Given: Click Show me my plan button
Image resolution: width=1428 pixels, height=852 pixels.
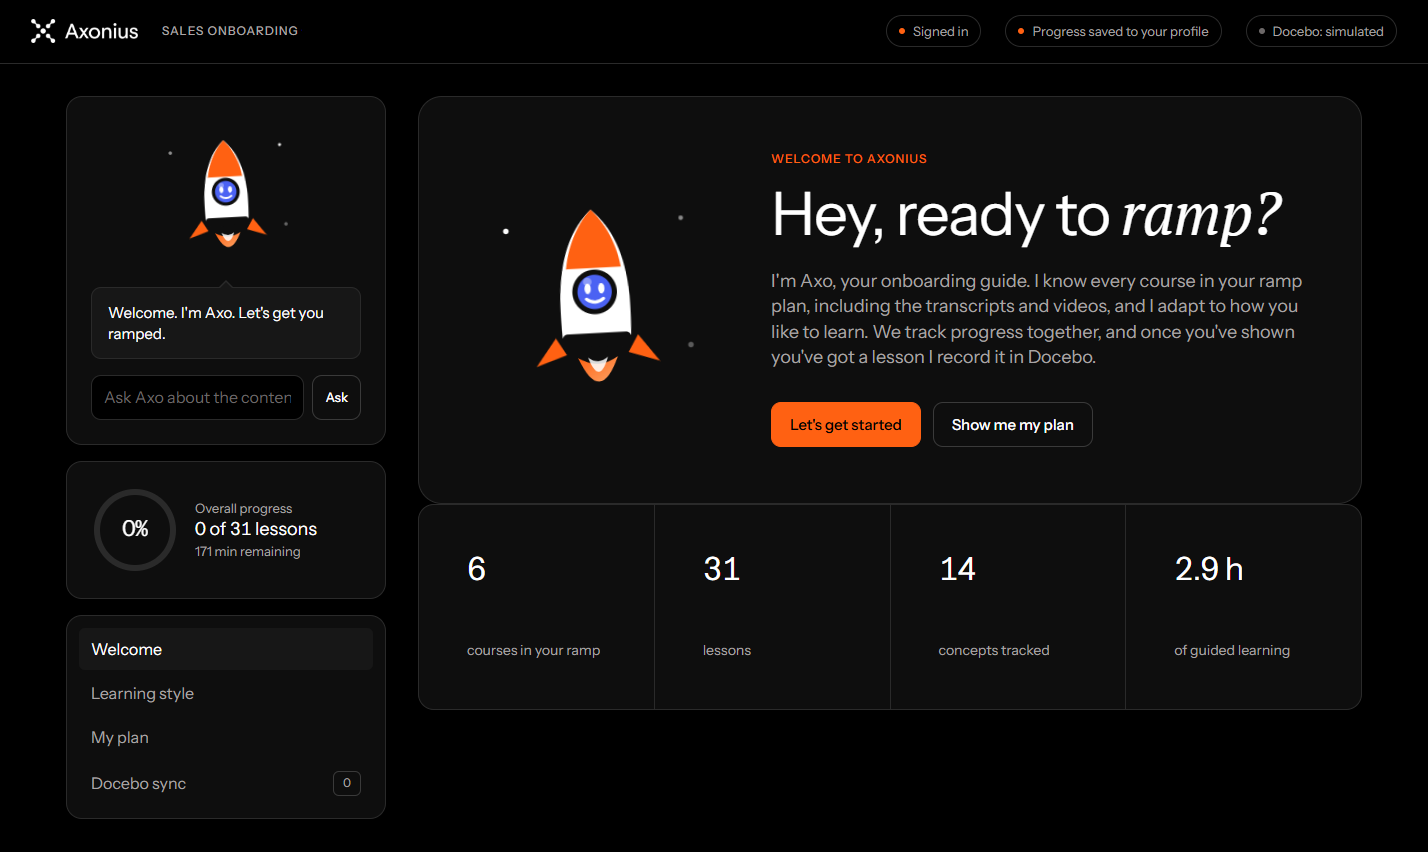Looking at the screenshot, I should (1012, 424).
